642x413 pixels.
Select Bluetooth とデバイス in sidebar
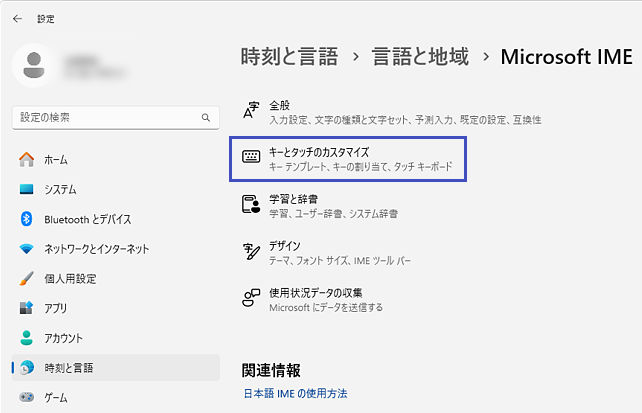pos(87,220)
